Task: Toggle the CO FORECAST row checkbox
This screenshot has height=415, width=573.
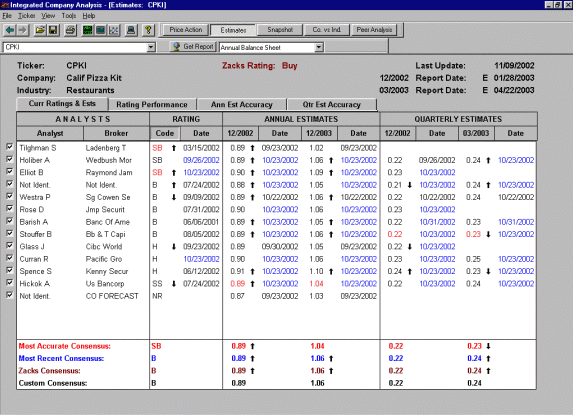Action: [10, 295]
